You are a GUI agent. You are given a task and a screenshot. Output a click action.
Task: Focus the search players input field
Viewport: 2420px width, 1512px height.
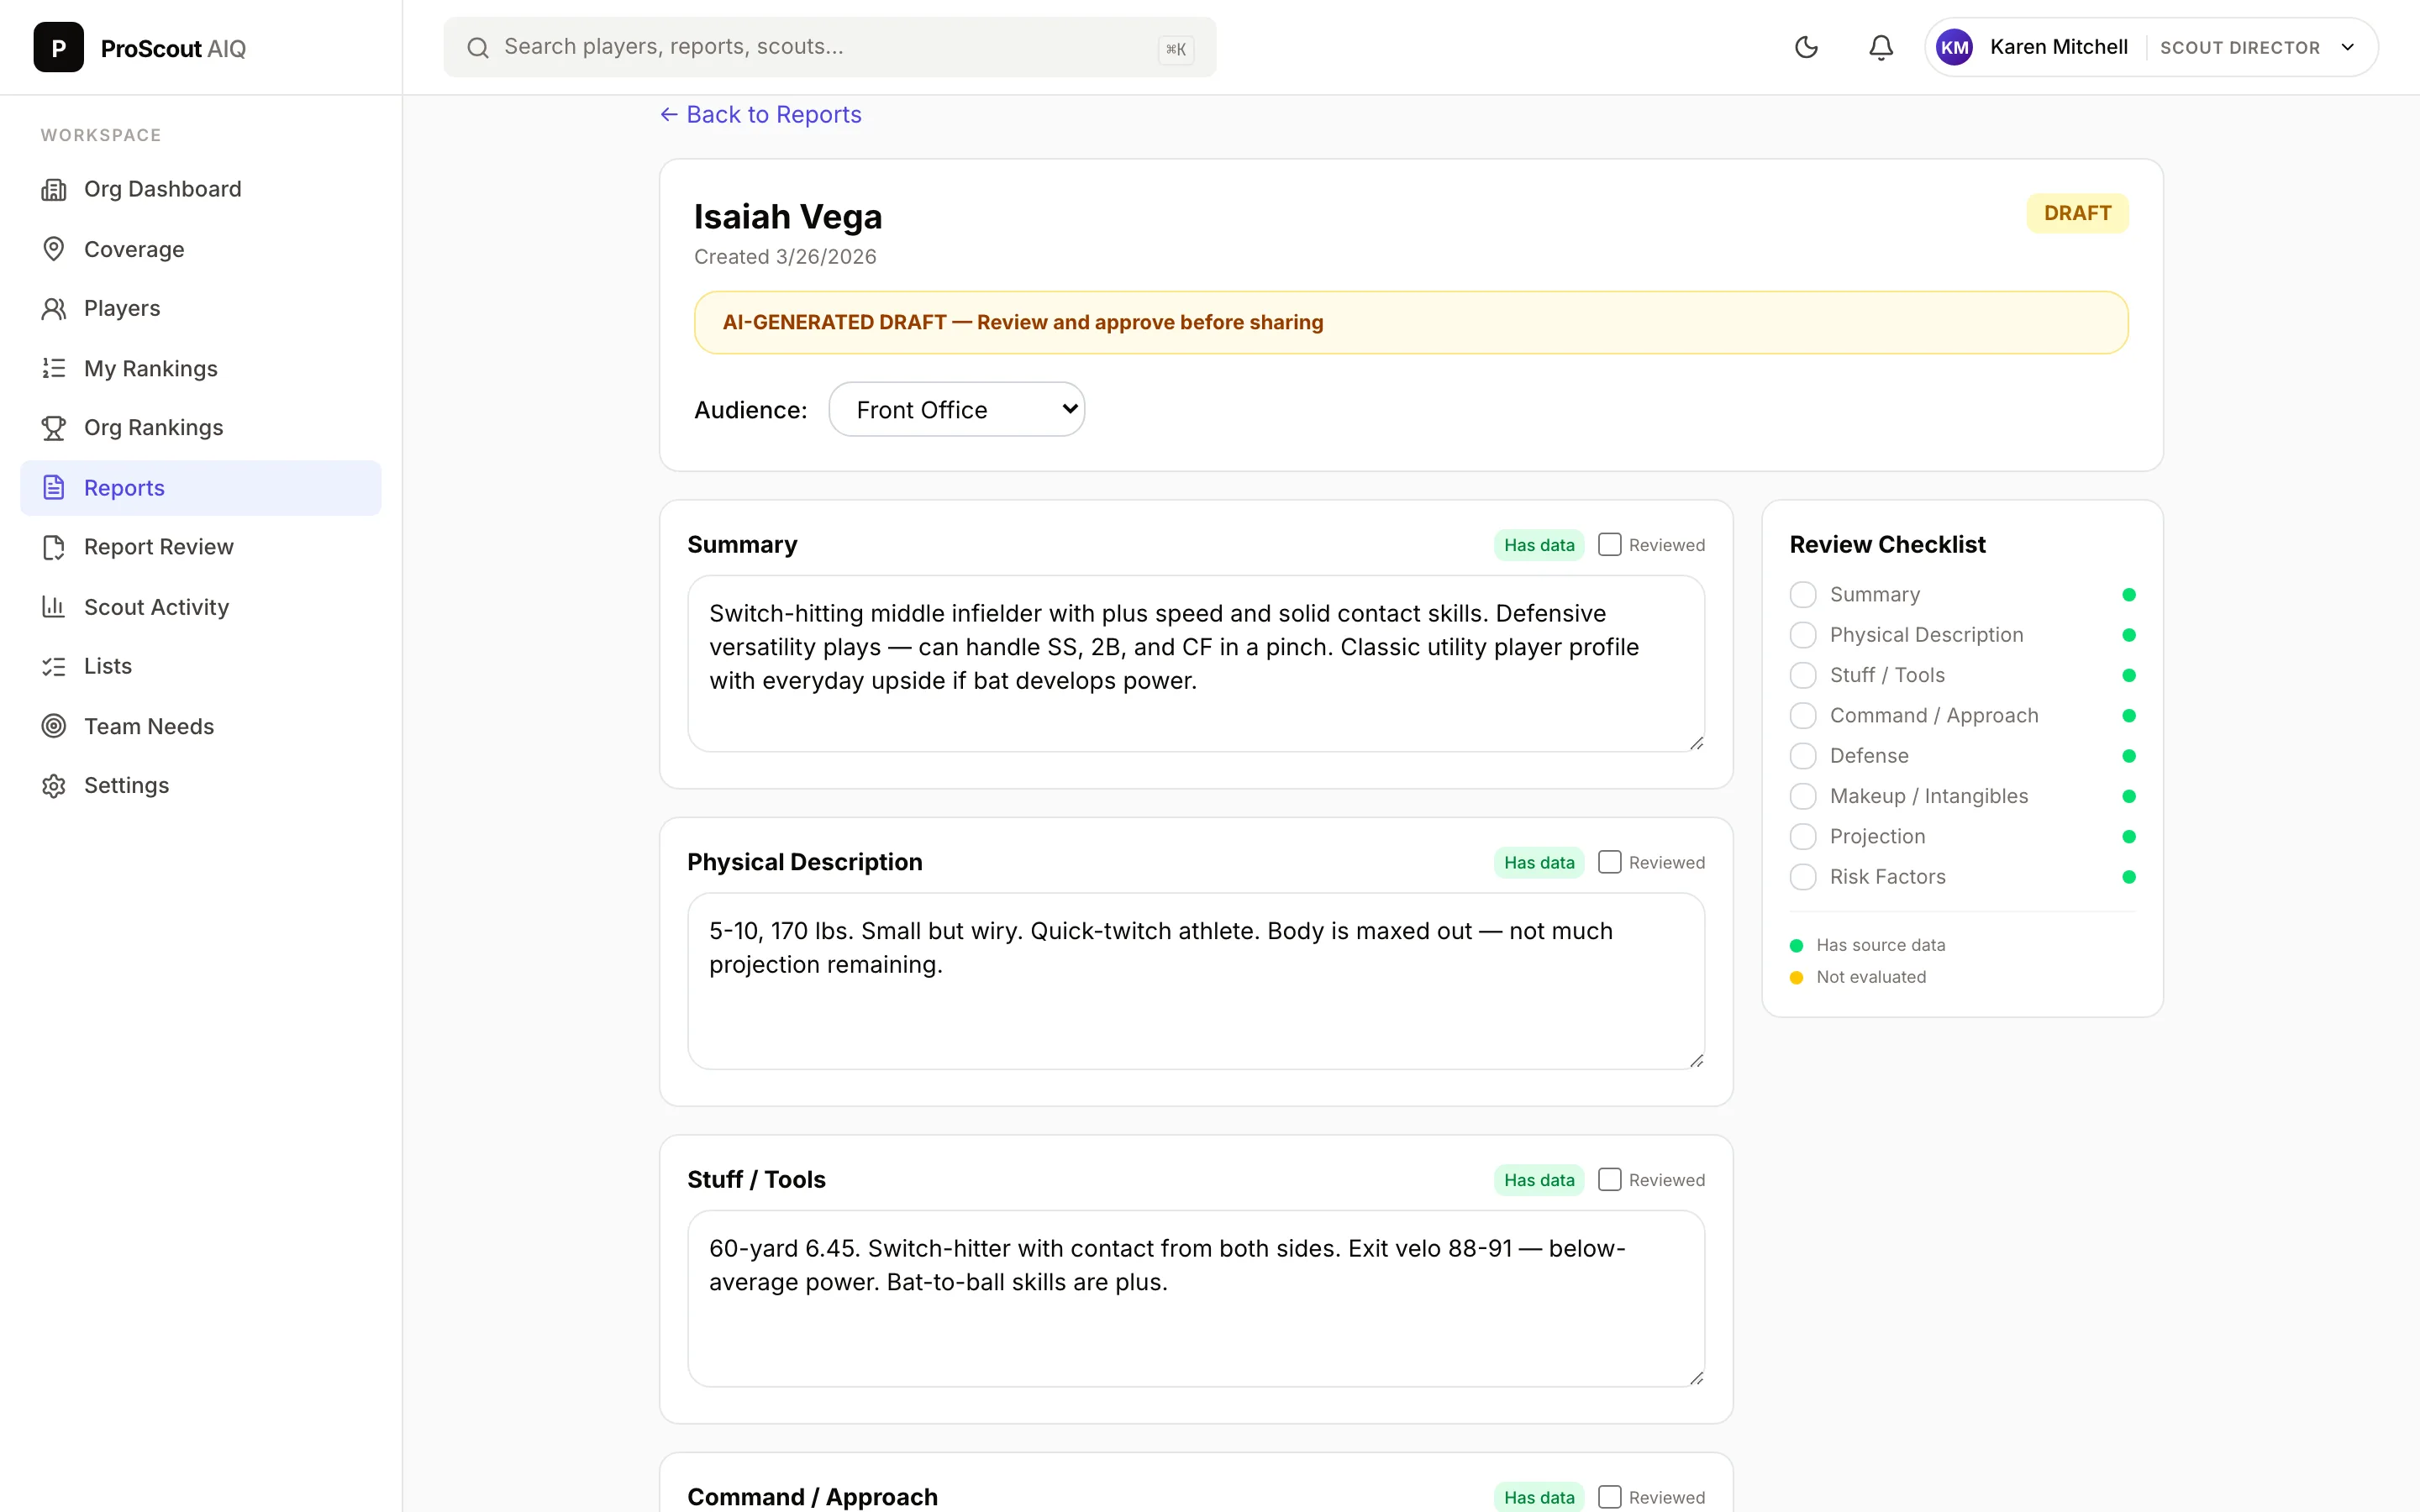(x=830, y=47)
